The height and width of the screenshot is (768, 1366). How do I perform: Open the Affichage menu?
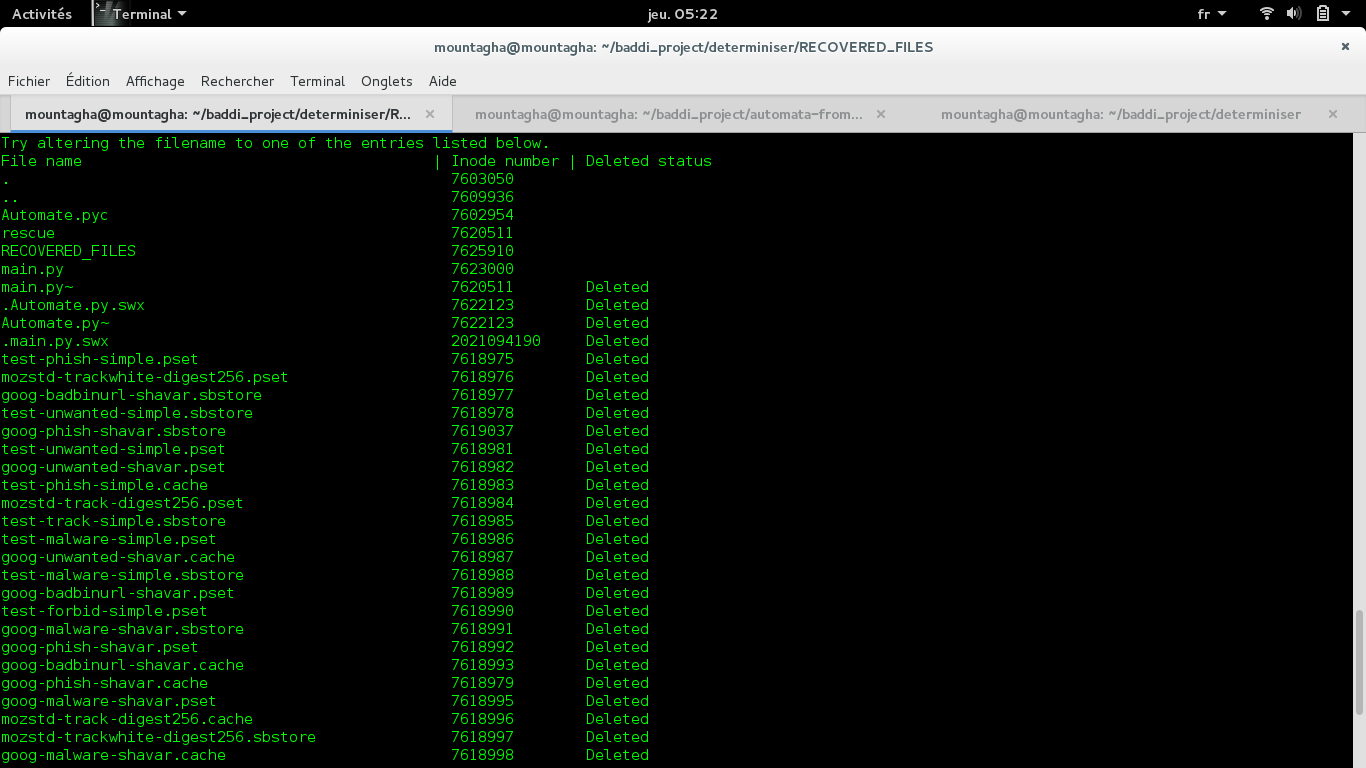point(155,81)
